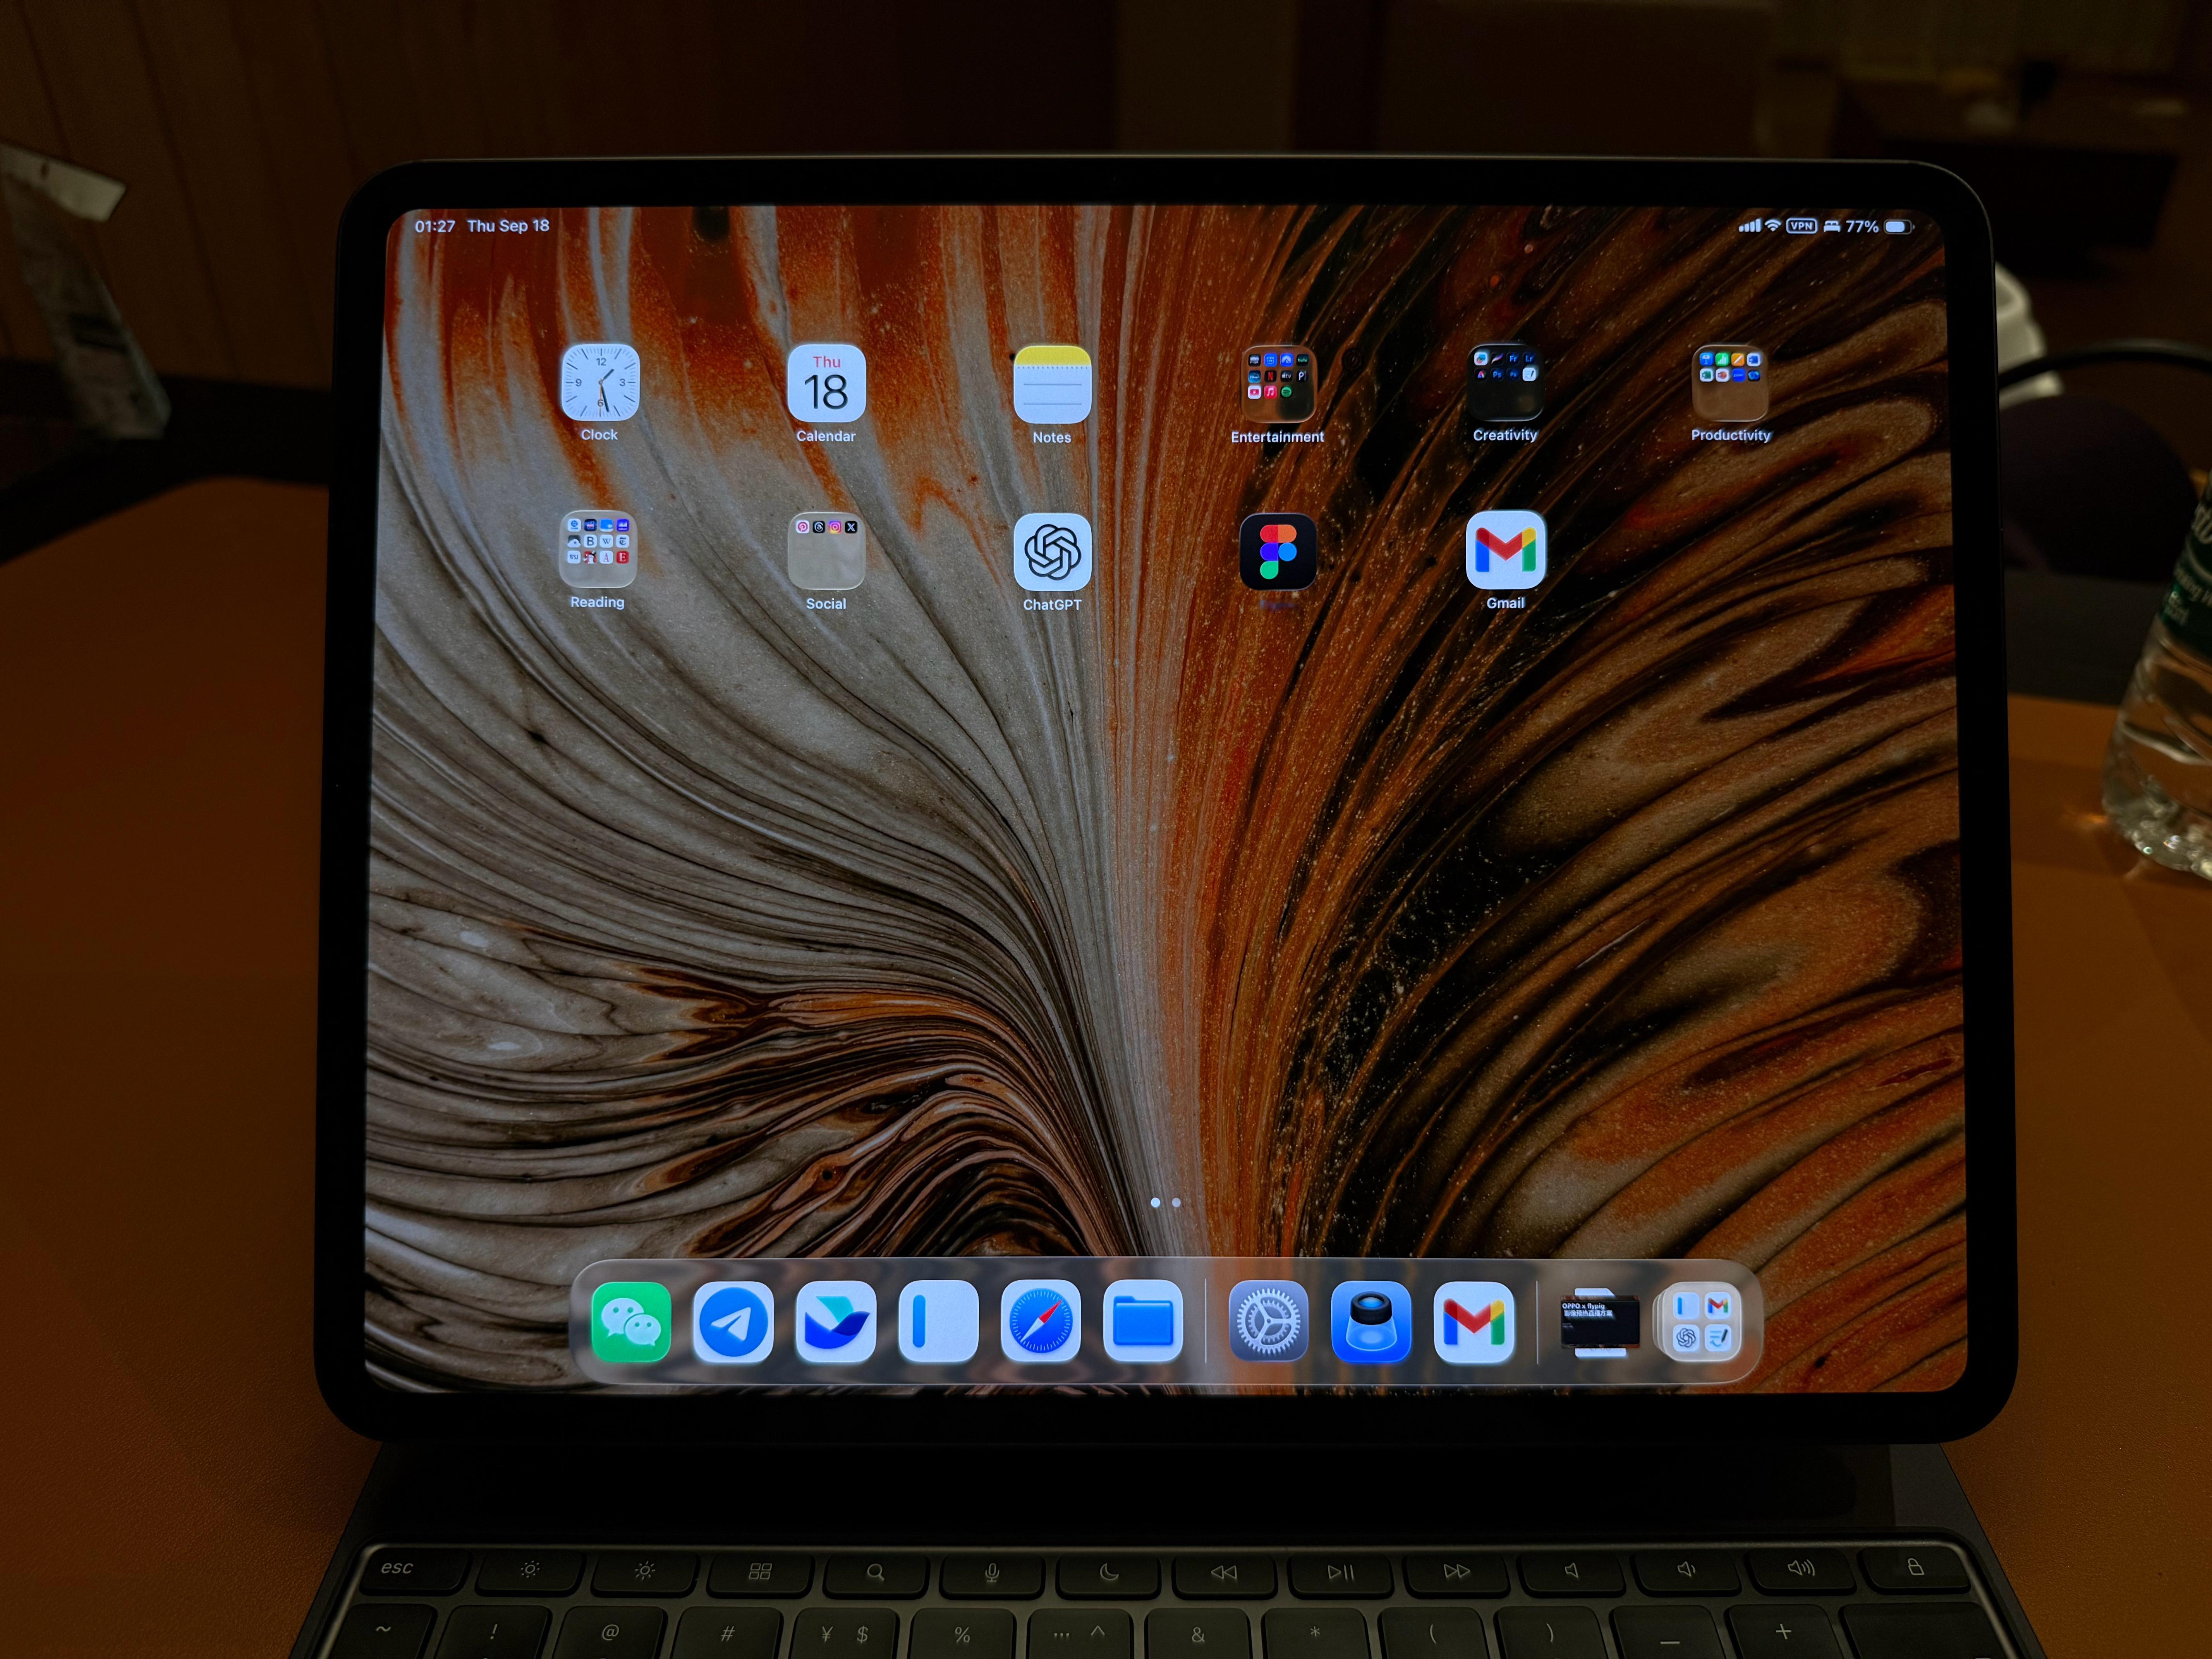Tap the first home screen page dot
This screenshot has height=1659, width=2212.
1155,1202
